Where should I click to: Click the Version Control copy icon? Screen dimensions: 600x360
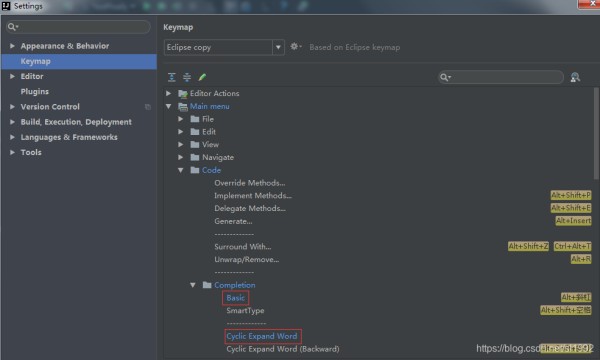[148, 107]
